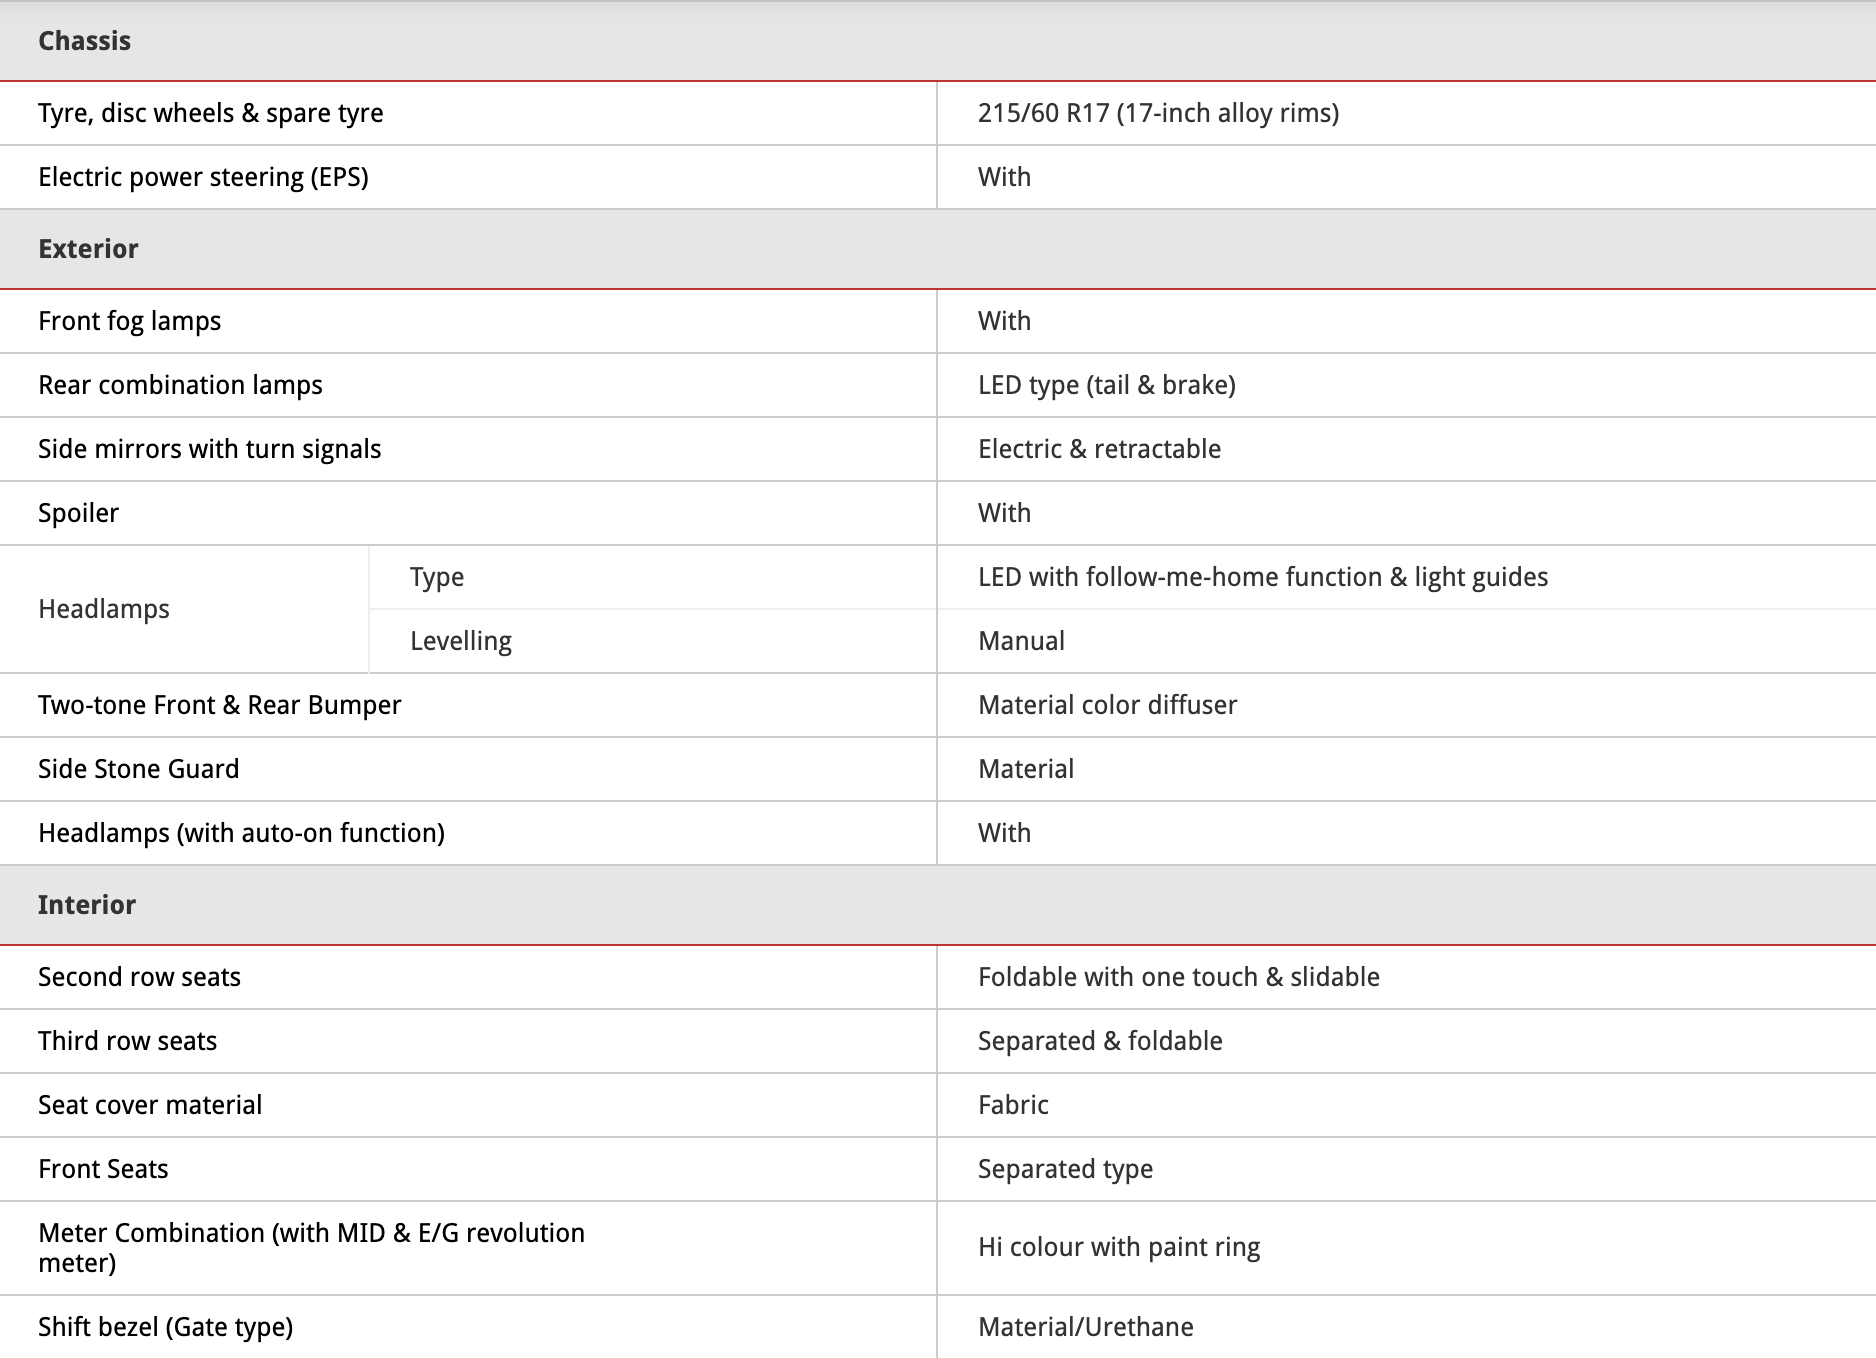The width and height of the screenshot is (1876, 1358).
Task: Click the Exterior section header
Action: (x=88, y=249)
